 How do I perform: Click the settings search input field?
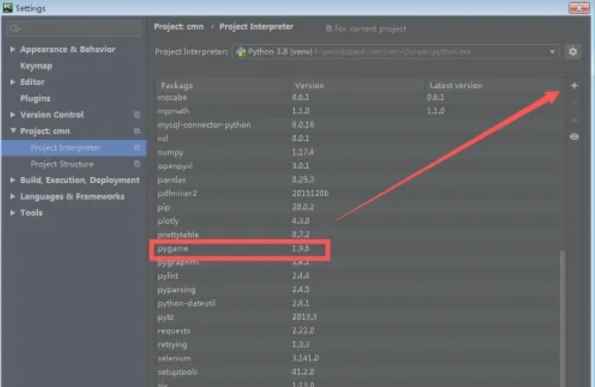pyautogui.click(x=75, y=28)
